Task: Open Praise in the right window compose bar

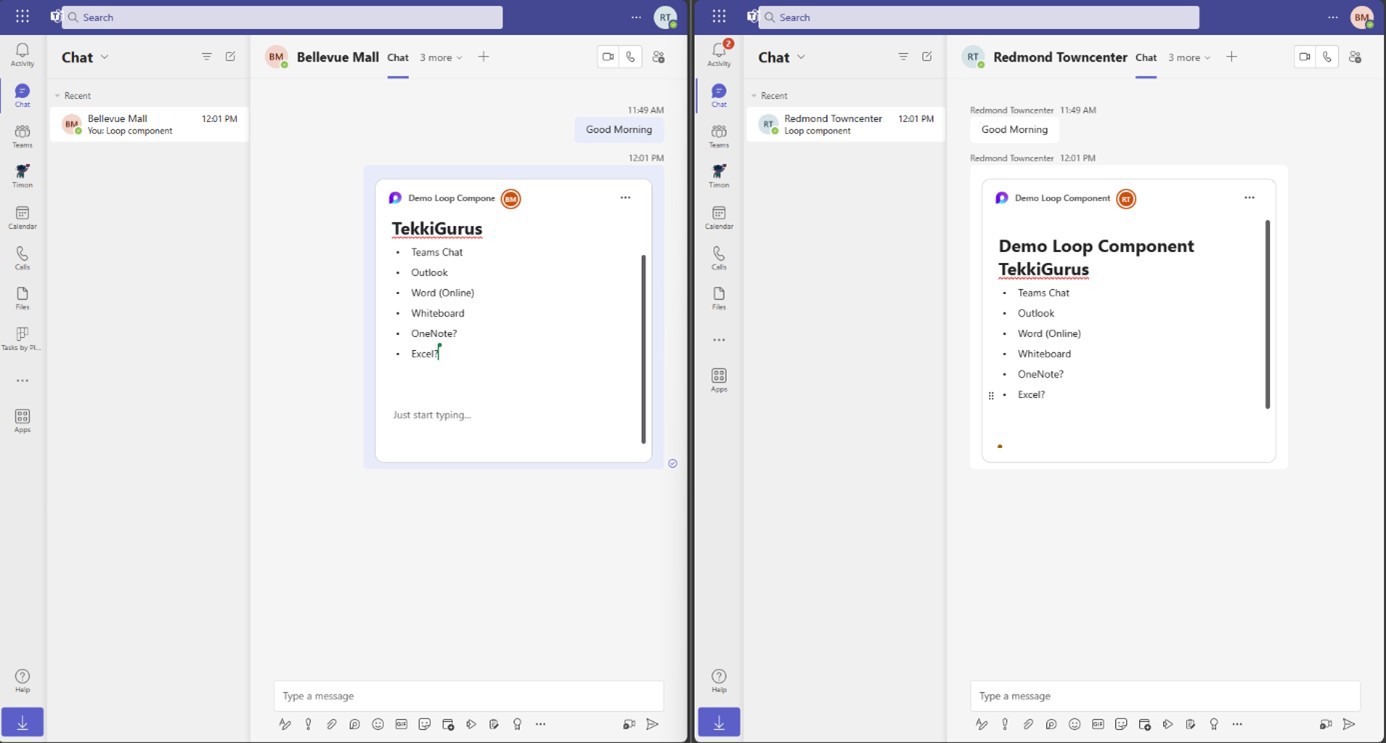Action: click(x=1214, y=724)
